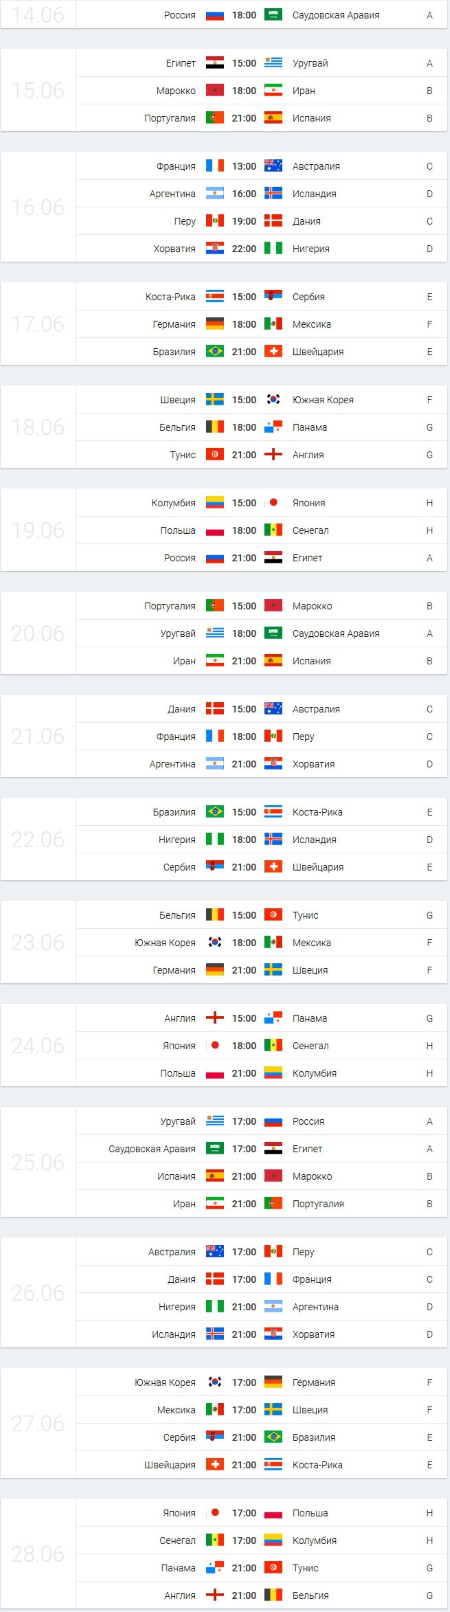Select group H label on Japan–Poland row
The height and width of the screenshot is (1612, 450).
click(x=430, y=1513)
